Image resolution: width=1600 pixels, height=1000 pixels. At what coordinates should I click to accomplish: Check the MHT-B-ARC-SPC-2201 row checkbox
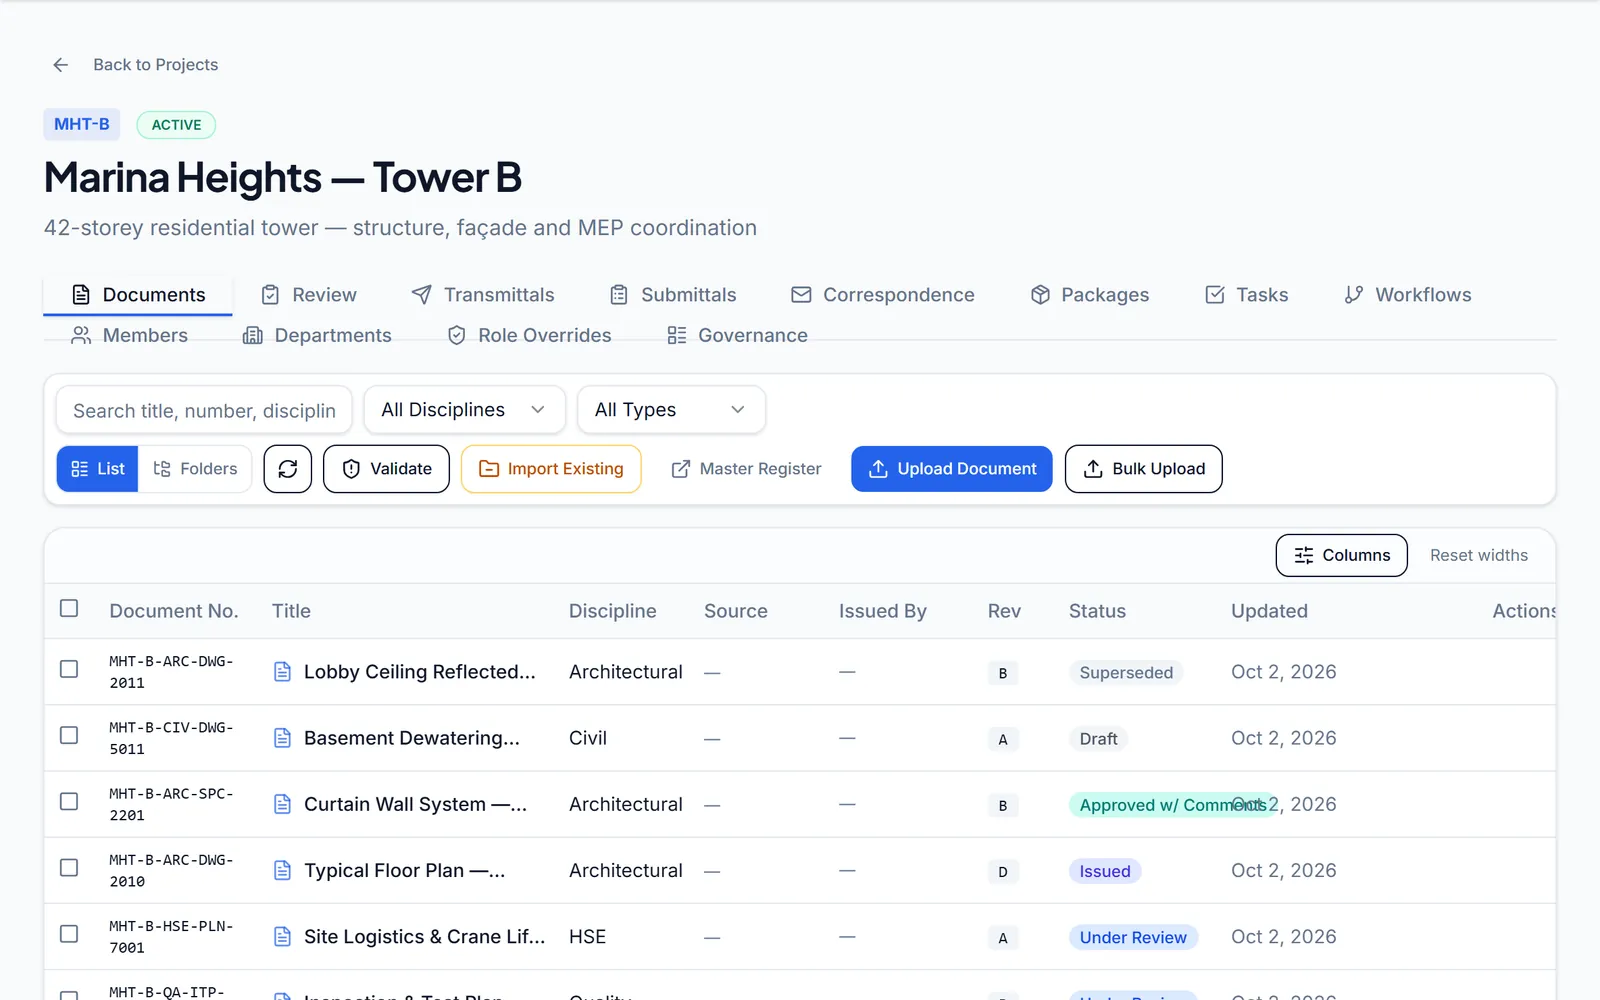(x=69, y=801)
